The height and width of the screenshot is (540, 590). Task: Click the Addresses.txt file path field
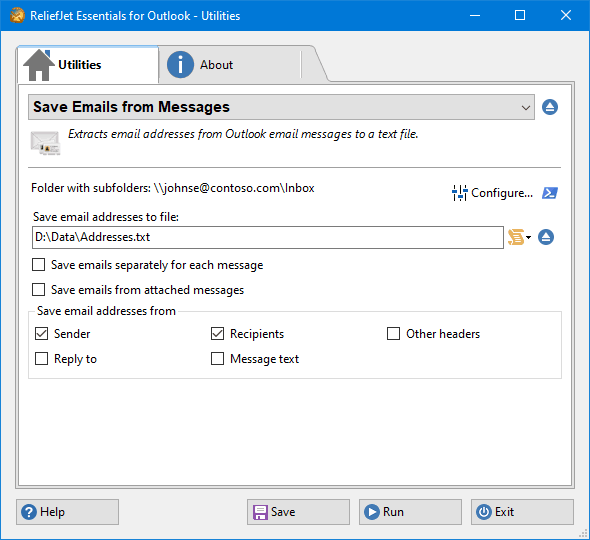pos(268,237)
